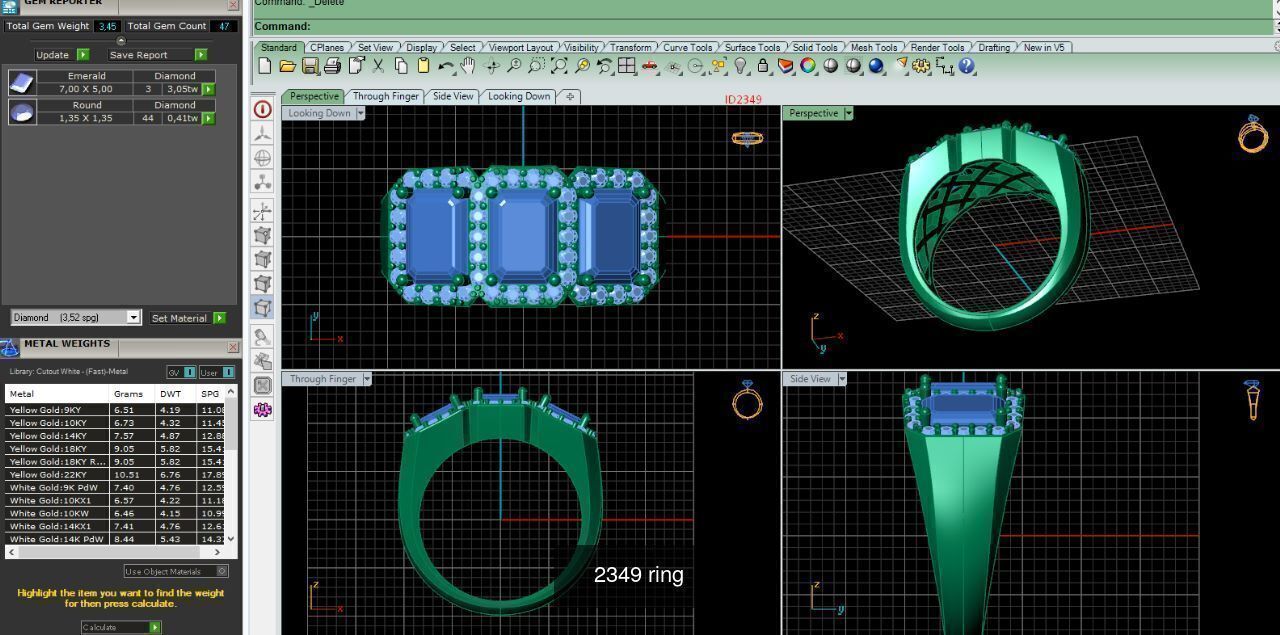1280x635 pixels.
Task: Click the pink gear icon in side toolbar
Action: 262,409
